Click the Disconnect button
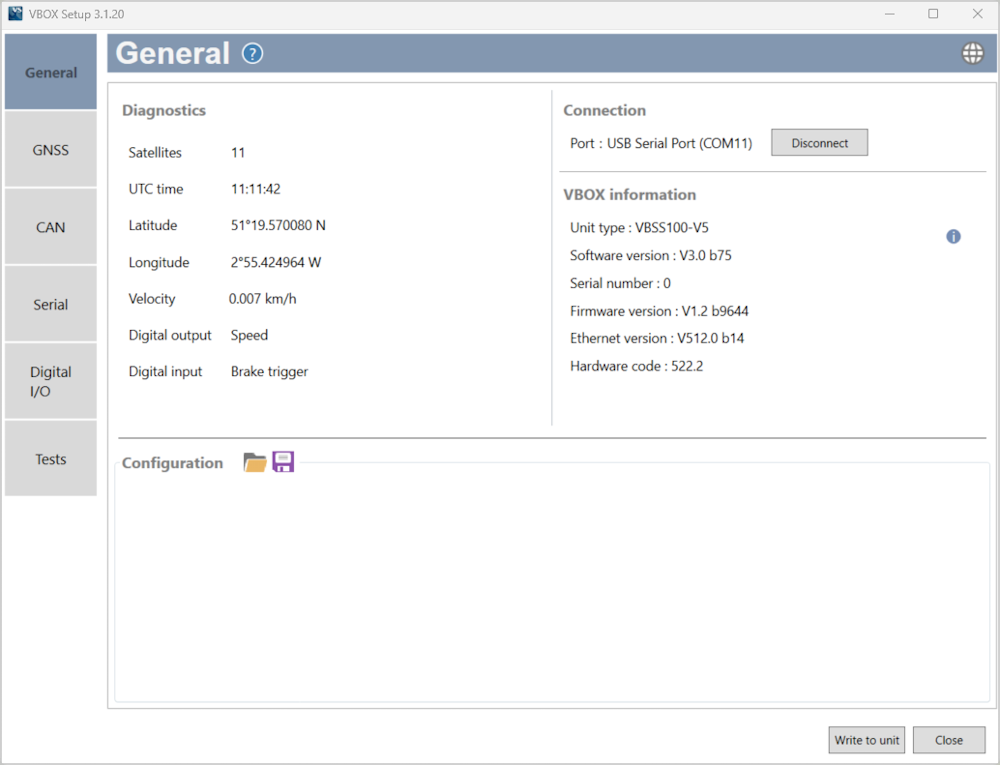Screen dimensions: 1000x765 pos(820,143)
